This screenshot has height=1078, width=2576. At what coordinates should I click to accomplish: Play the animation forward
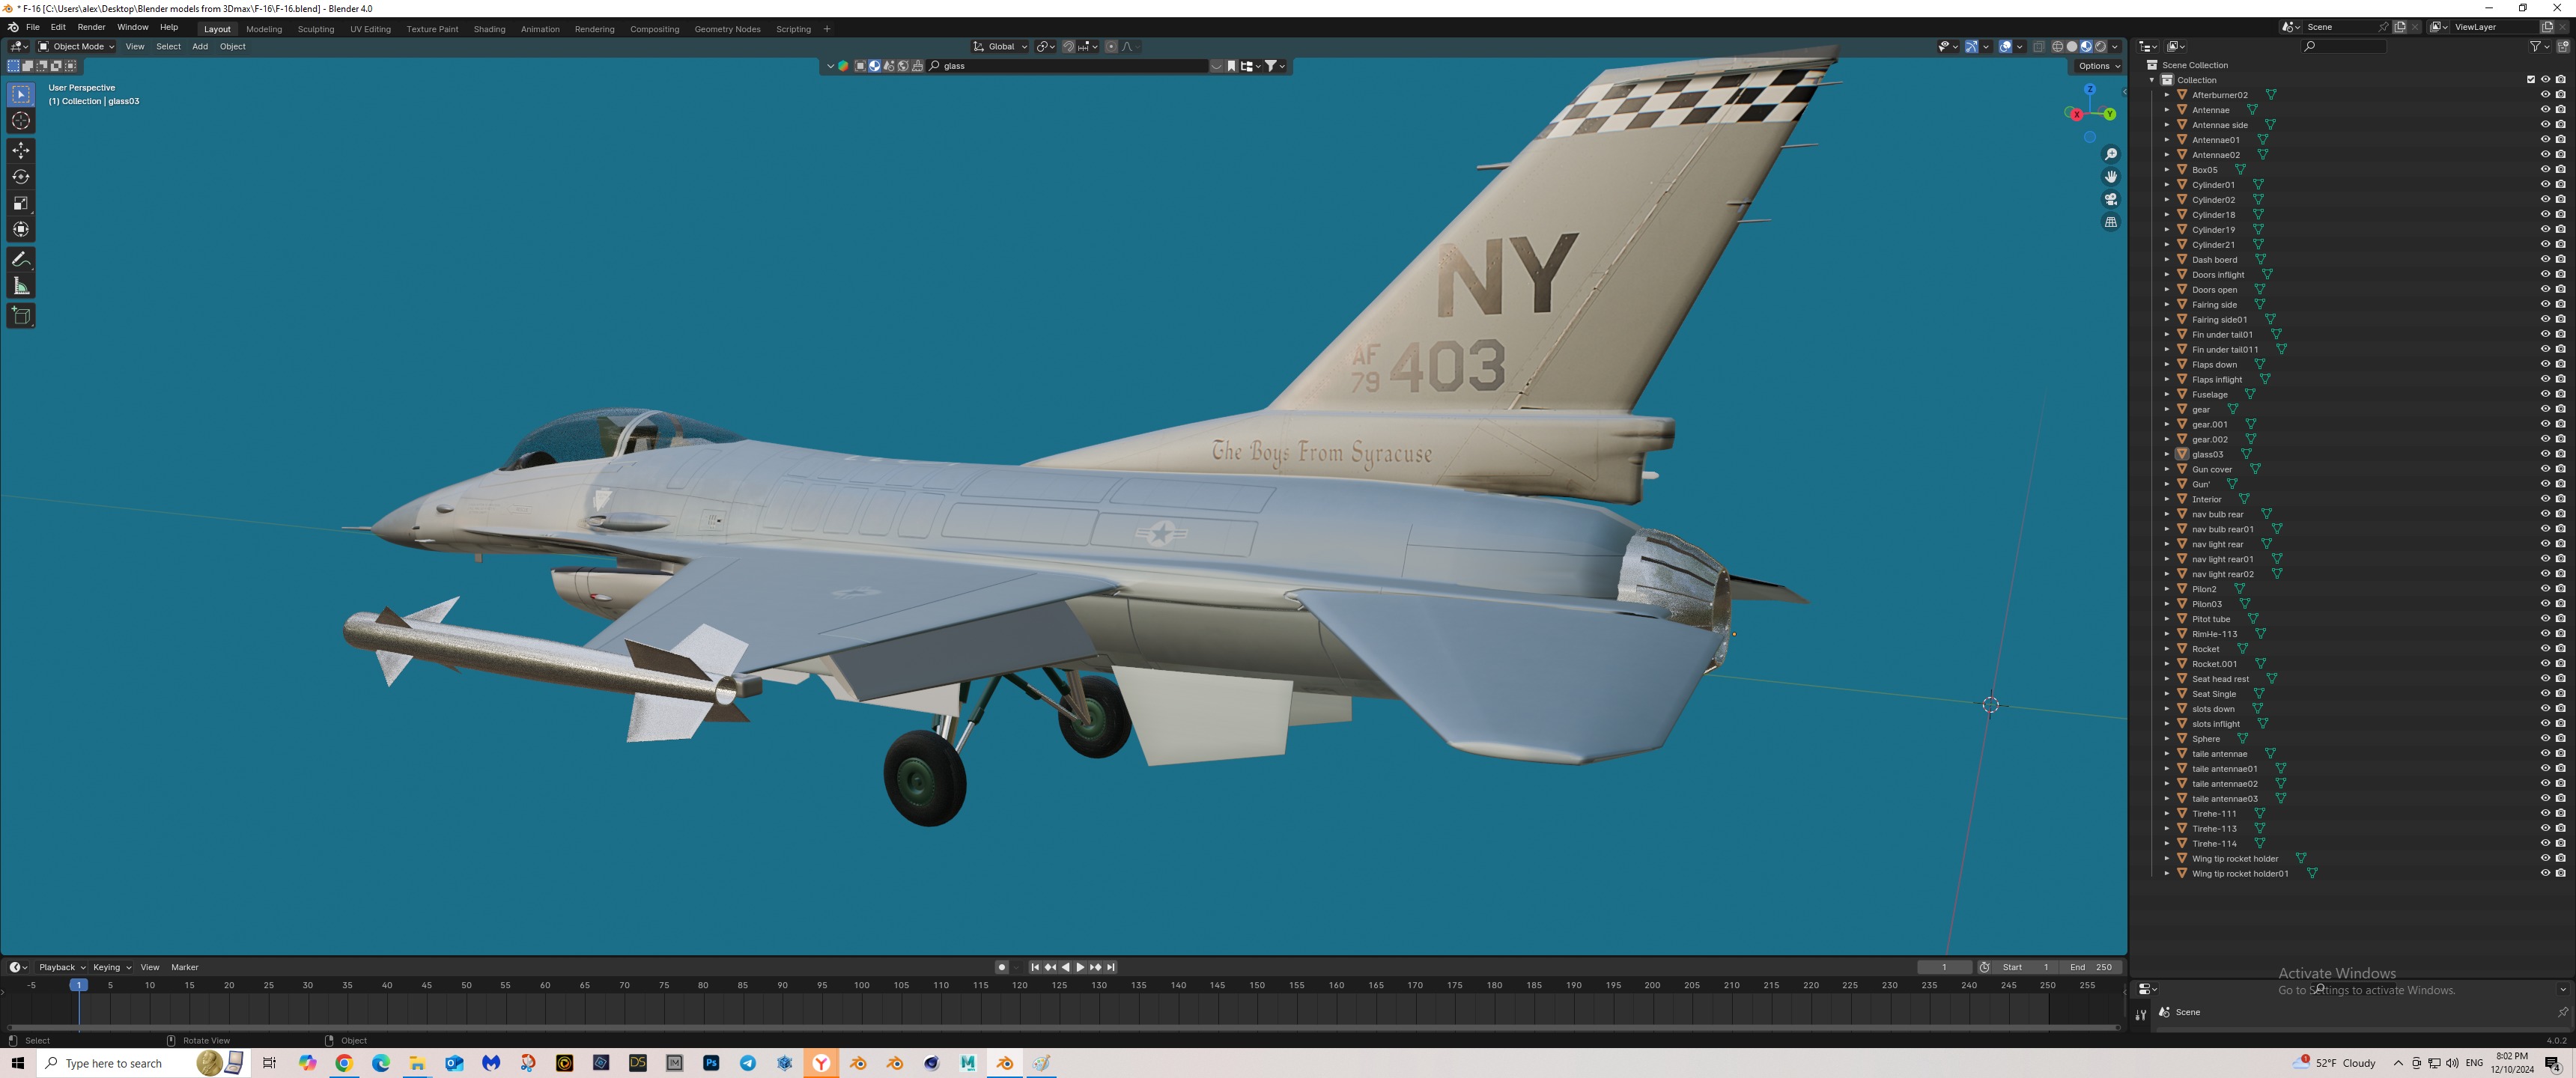[1080, 967]
